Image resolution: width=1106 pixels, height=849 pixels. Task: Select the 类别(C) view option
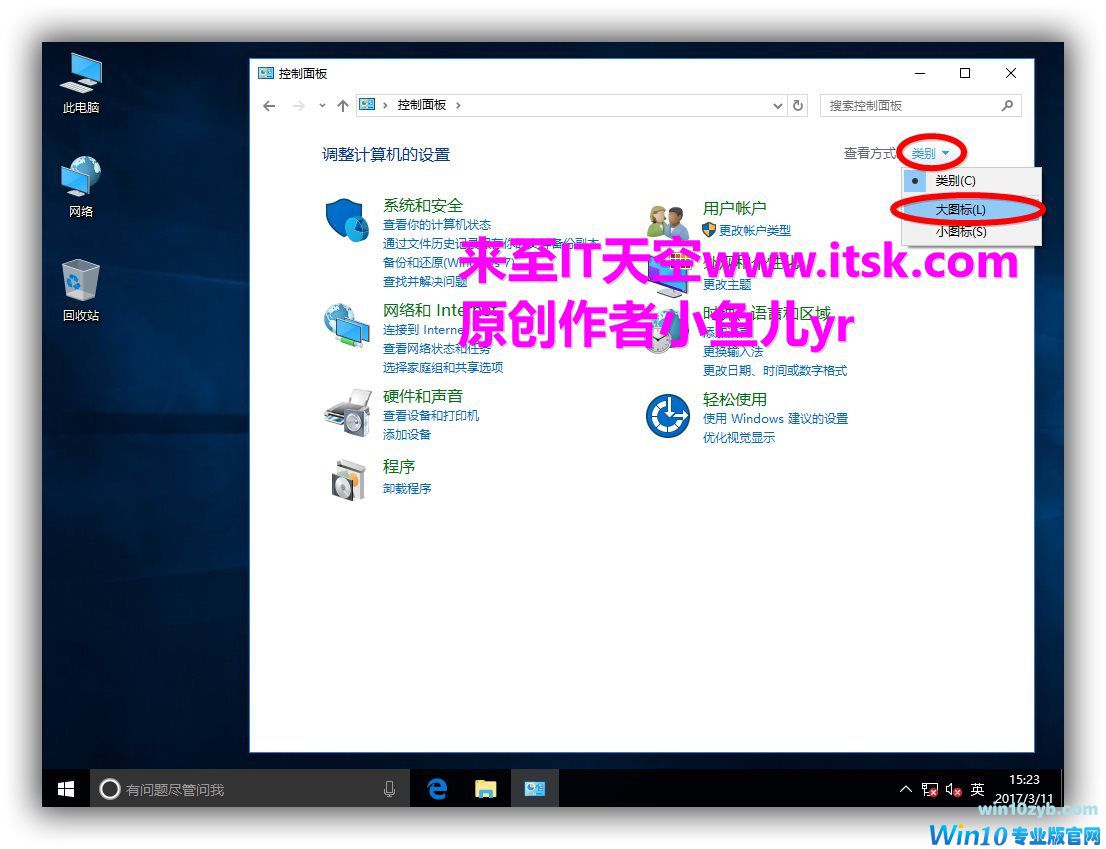971,181
